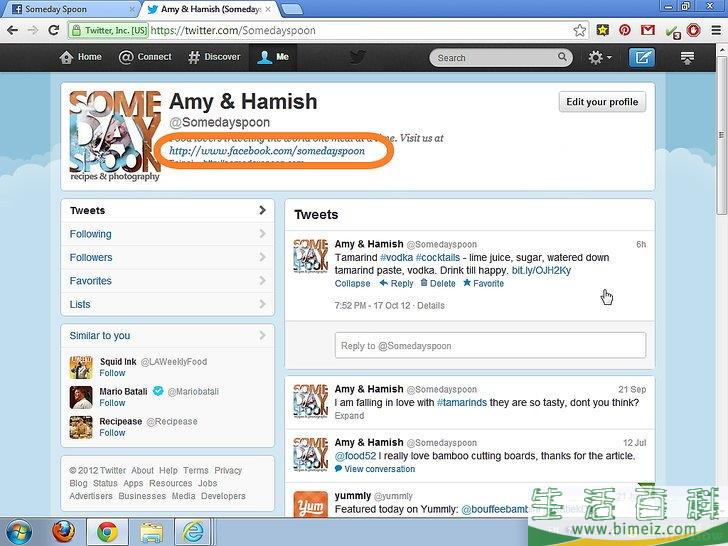The height and width of the screenshot is (546, 728).
Task: Open the Help footer link
Action: coord(168,470)
